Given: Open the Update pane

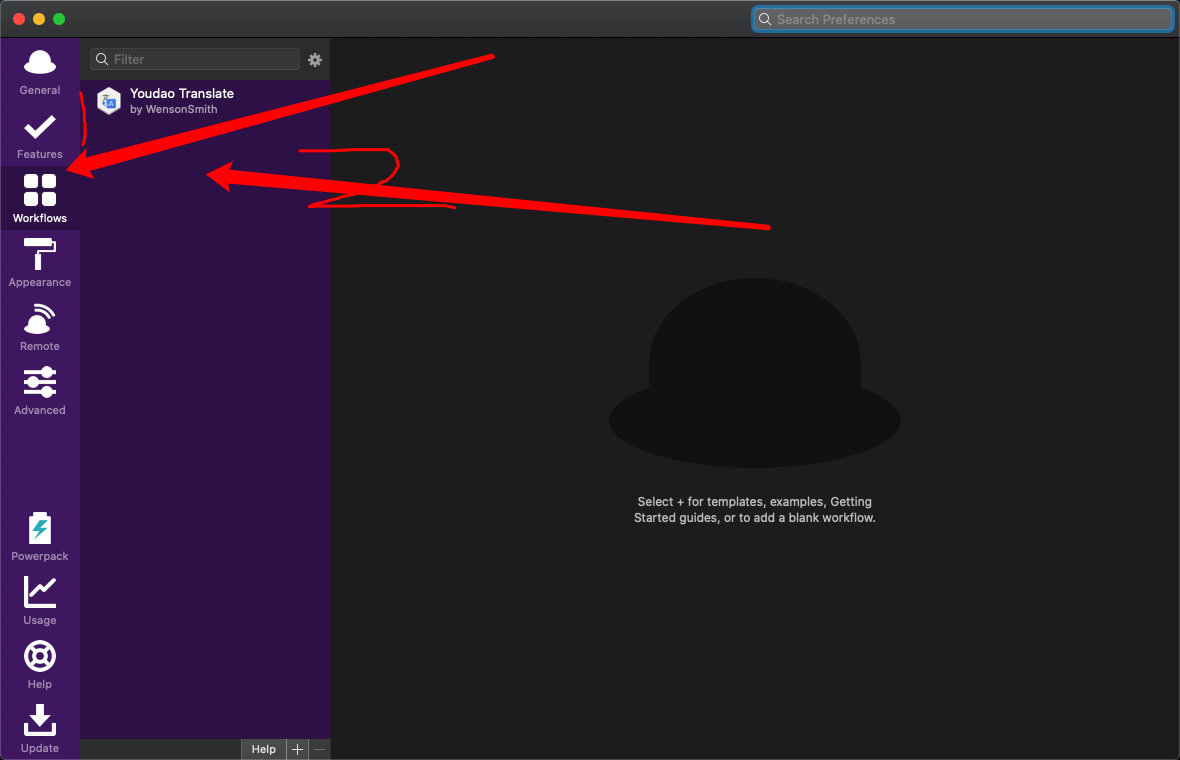Looking at the screenshot, I should 40,729.
